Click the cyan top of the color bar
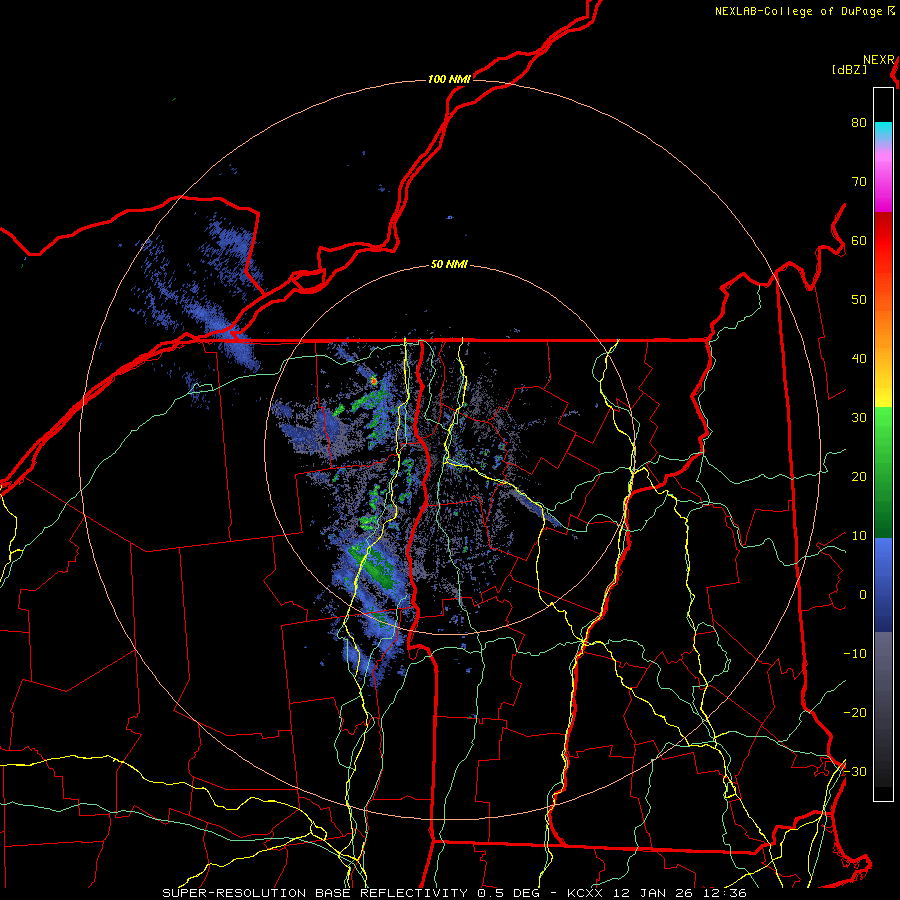This screenshot has width=900, height=900. pyautogui.click(x=883, y=131)
